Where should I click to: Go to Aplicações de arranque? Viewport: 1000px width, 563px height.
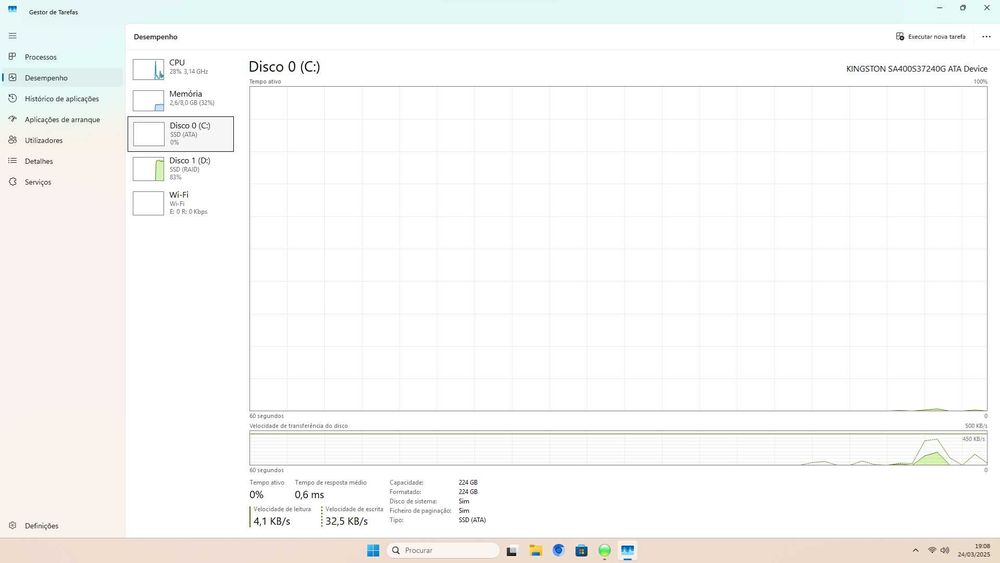(x=62, y=119)
